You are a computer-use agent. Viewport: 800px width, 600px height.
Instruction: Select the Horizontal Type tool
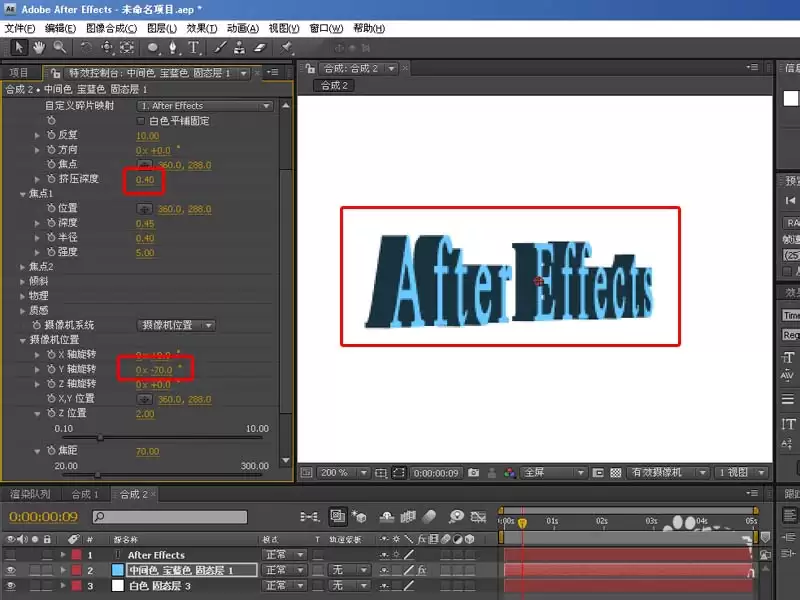[x=193, y=48]
